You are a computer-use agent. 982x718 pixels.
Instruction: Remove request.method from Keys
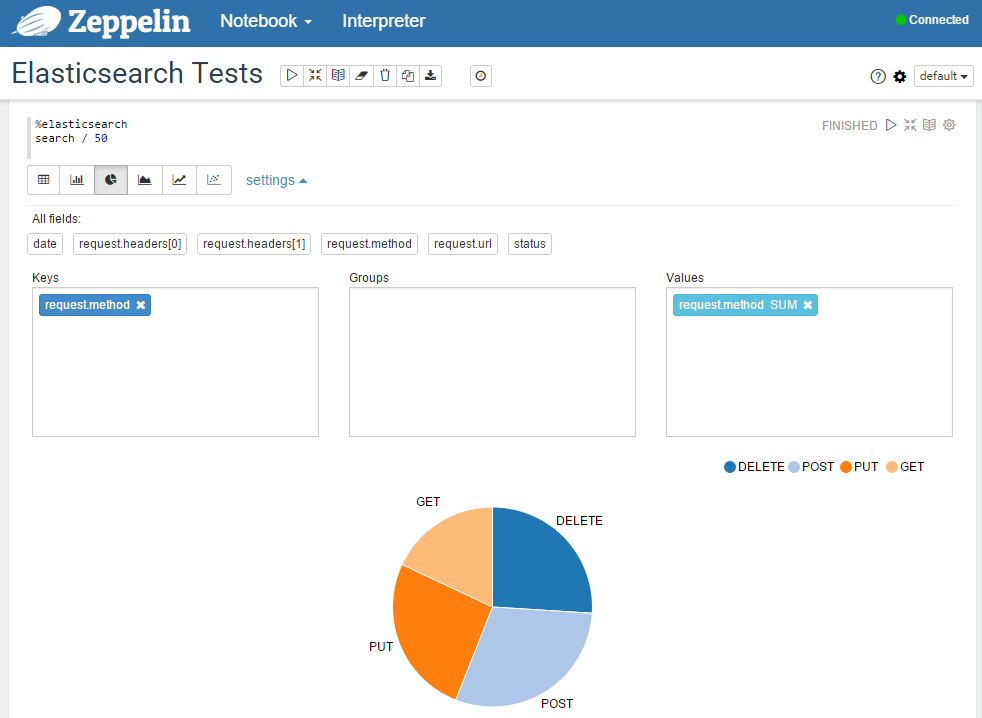point(141,305)
